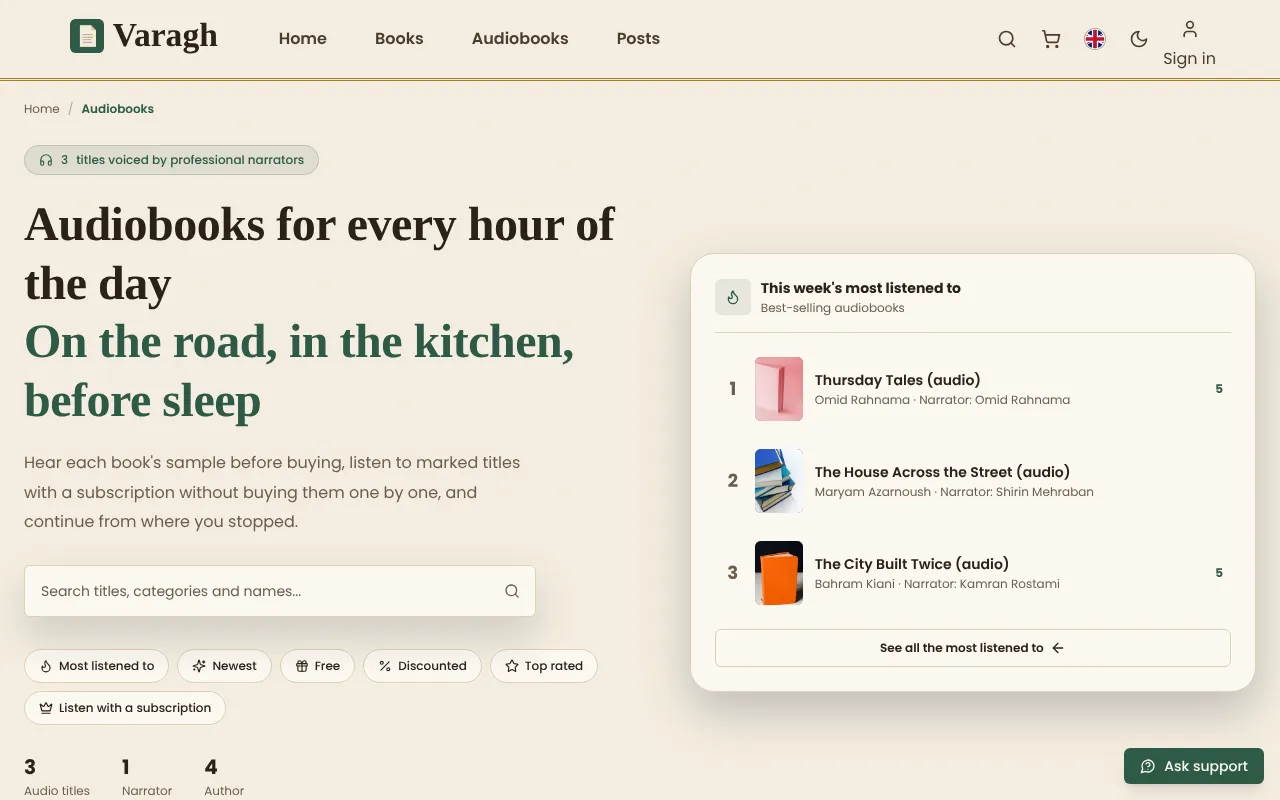Viewport: 1280px width, 800px height.
Task: Navigate to the Posts menu item
Action: click(x=638, y=39)
